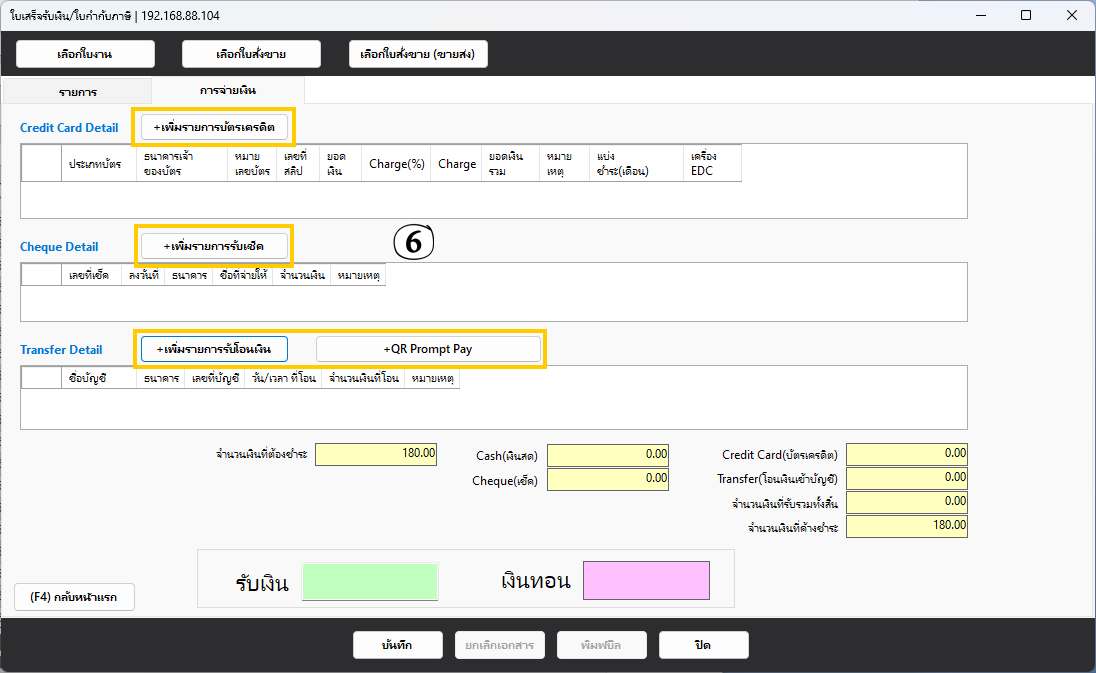Click the บันทึก save button
Screen dimensions: 1096x673
397,645
